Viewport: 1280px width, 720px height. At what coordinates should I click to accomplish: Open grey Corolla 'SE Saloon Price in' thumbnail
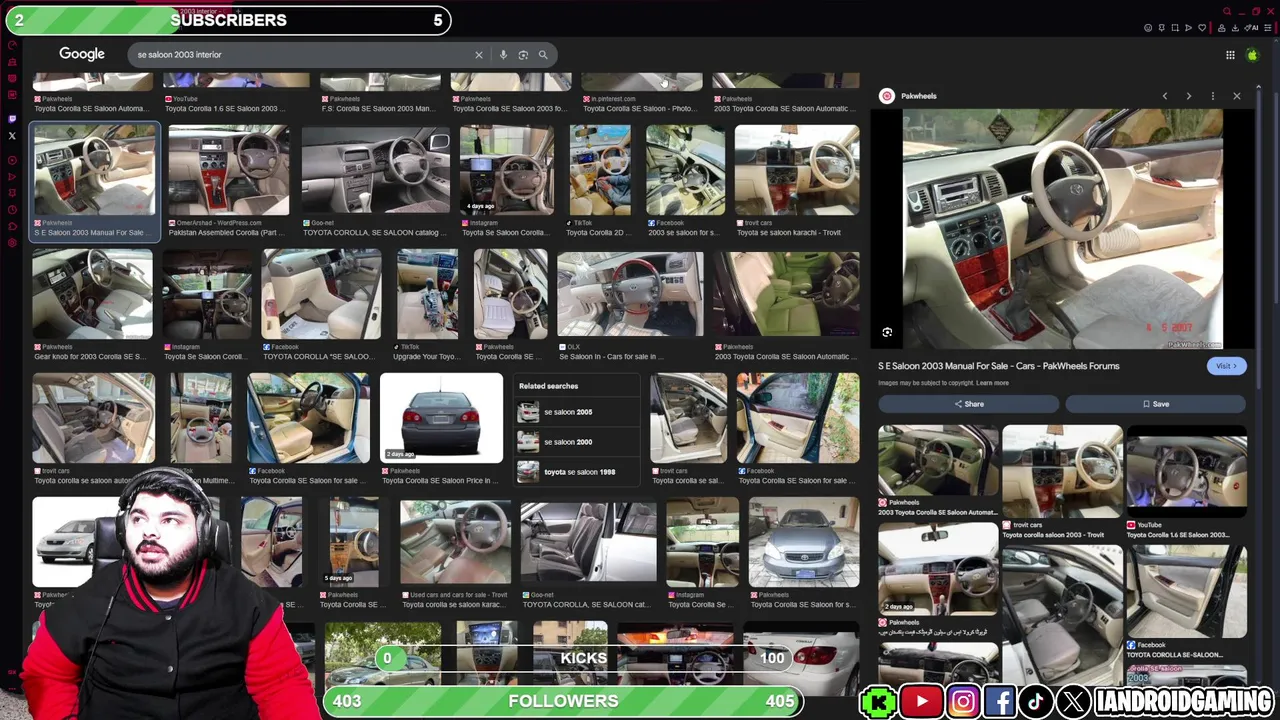(441, 418)
